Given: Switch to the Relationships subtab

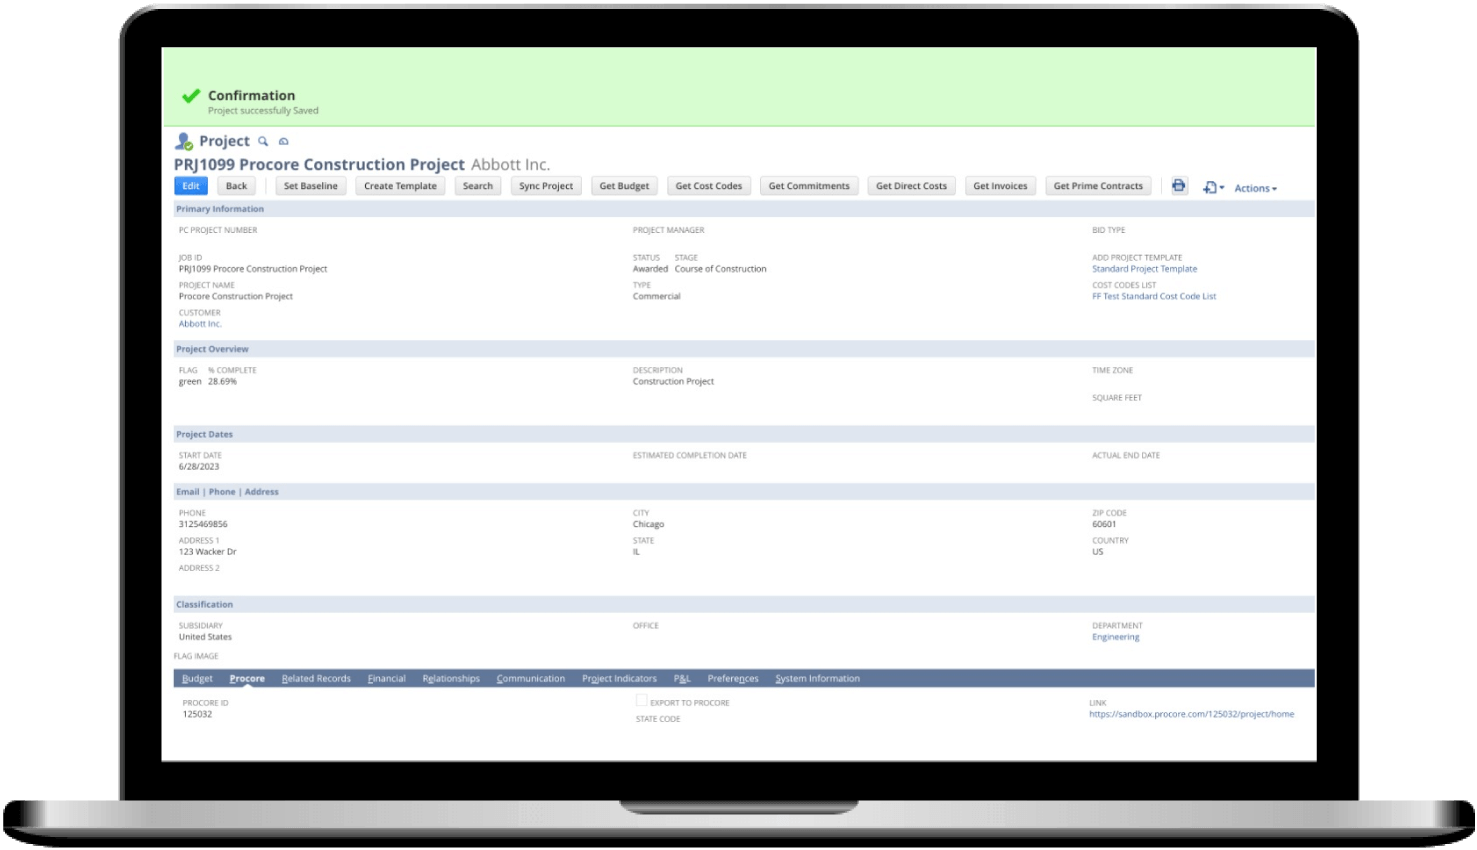Looking at the screenshot, I should pos(451,679).
